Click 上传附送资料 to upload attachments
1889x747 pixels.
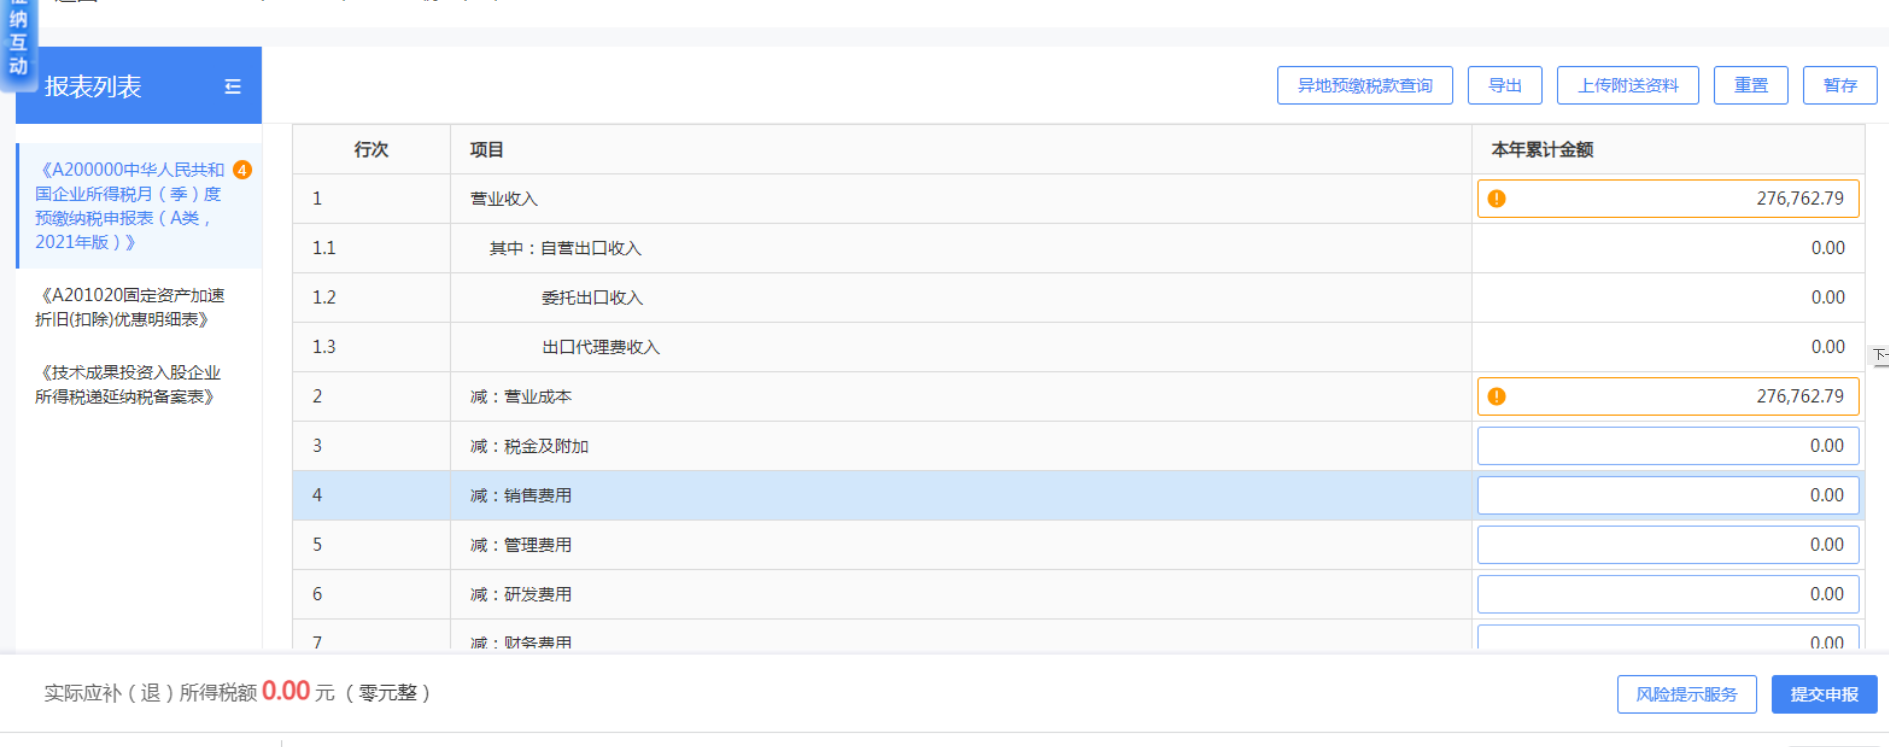1627,86
